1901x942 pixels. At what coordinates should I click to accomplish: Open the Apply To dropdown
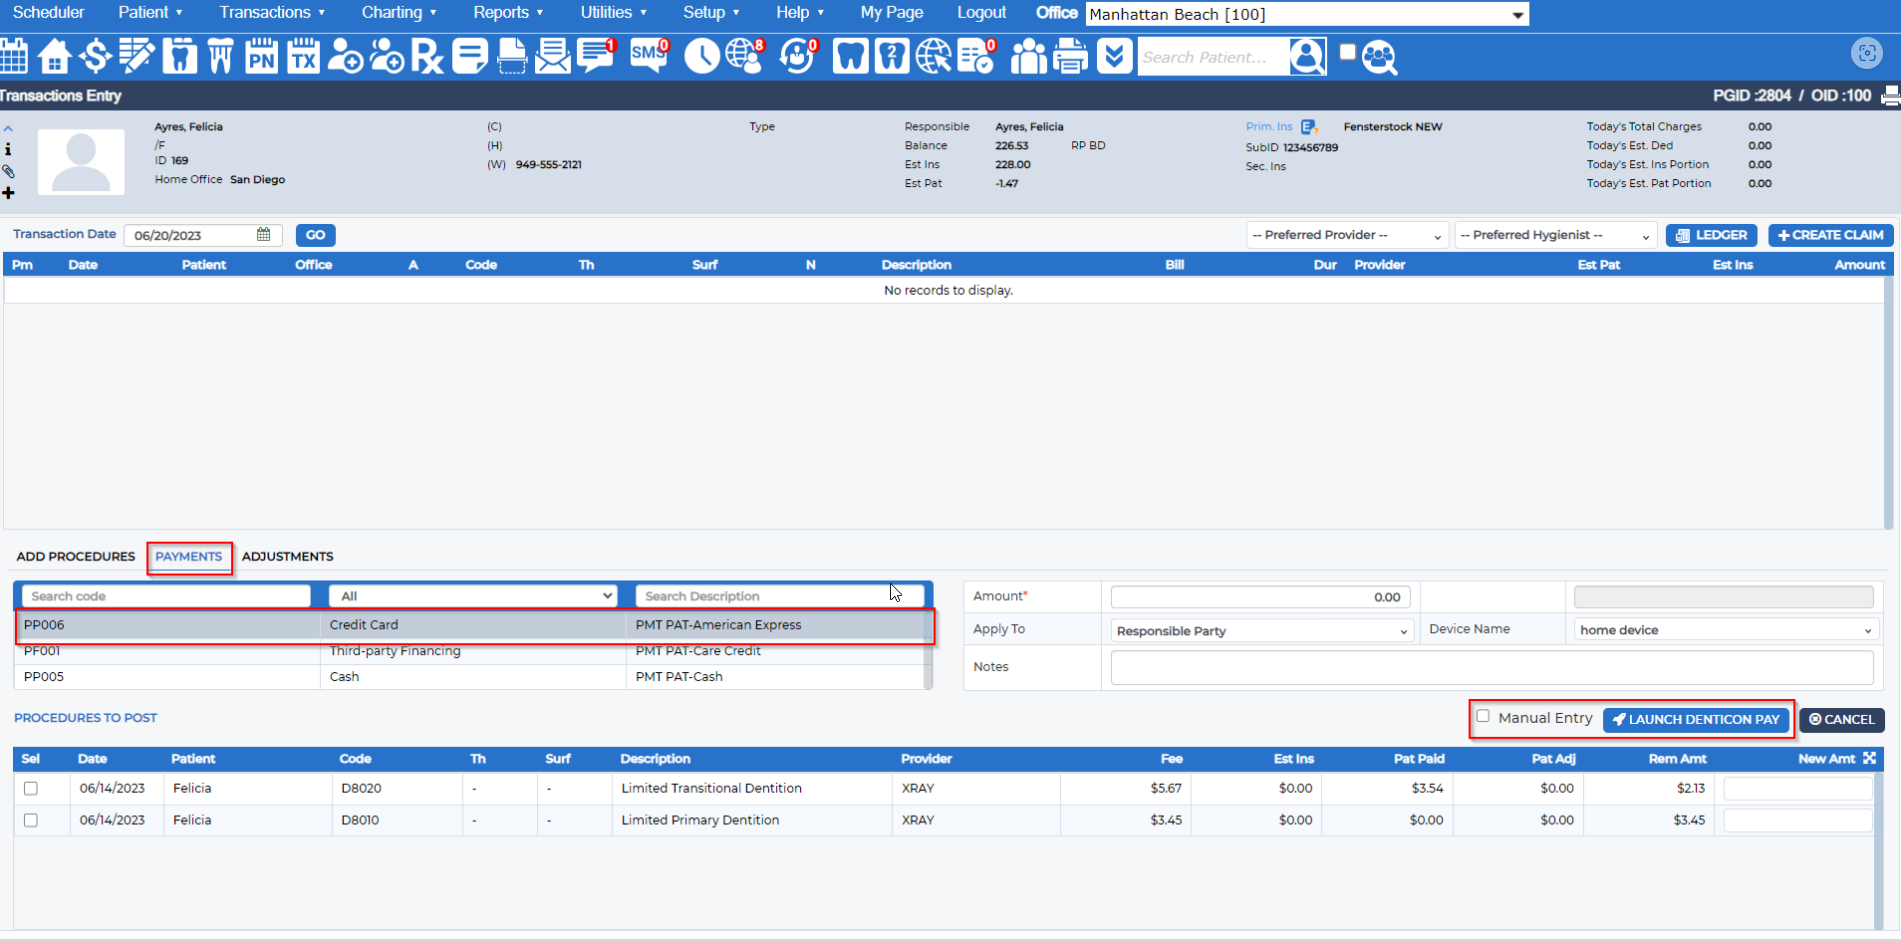(1261, 630)
